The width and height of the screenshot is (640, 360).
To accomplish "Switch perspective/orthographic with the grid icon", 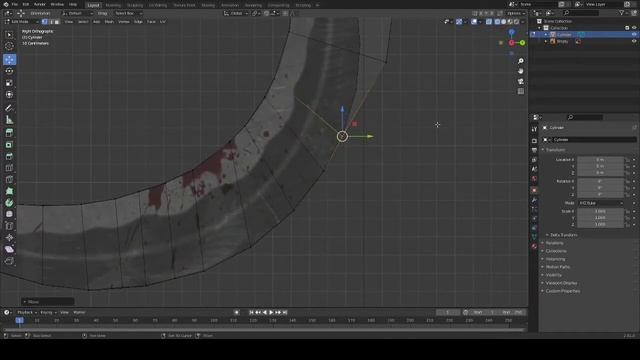I will (521, 91).
